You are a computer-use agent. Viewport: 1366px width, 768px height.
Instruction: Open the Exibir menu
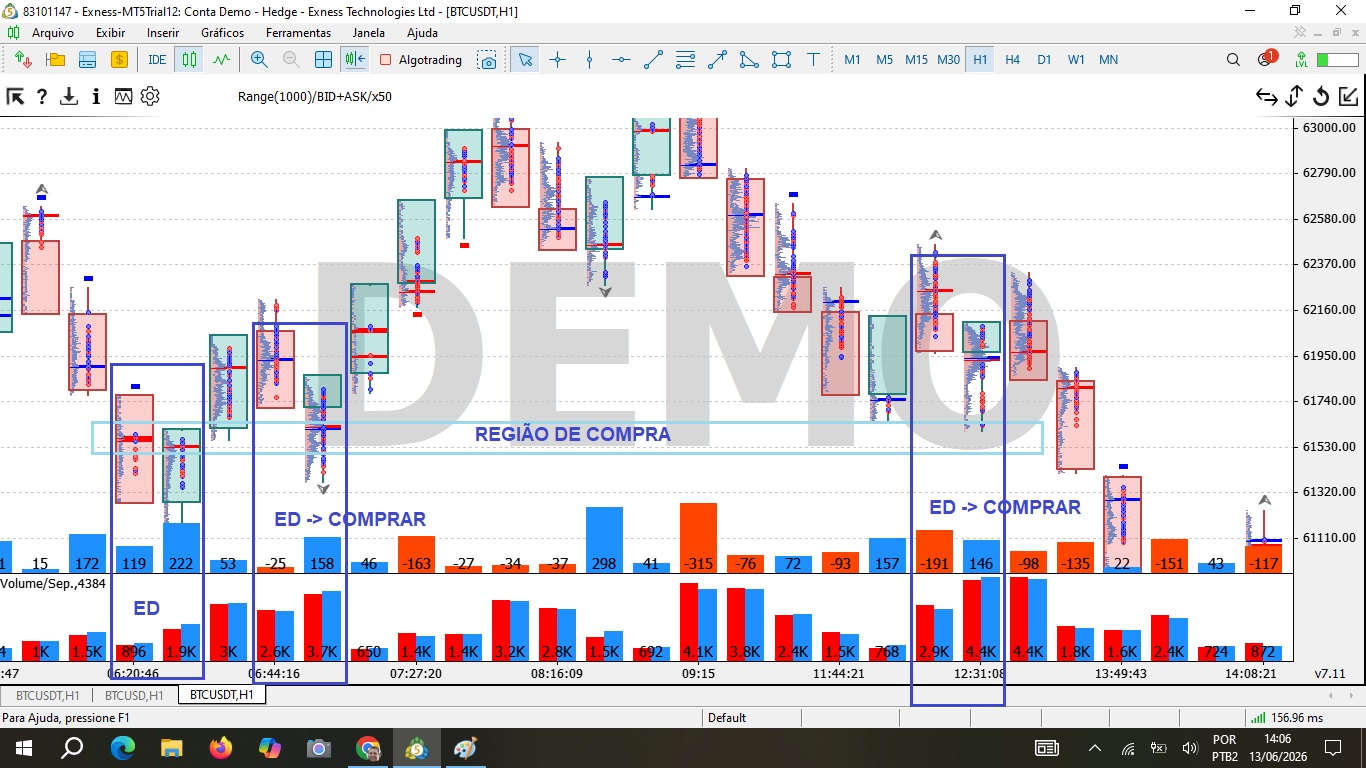[110, 33]
